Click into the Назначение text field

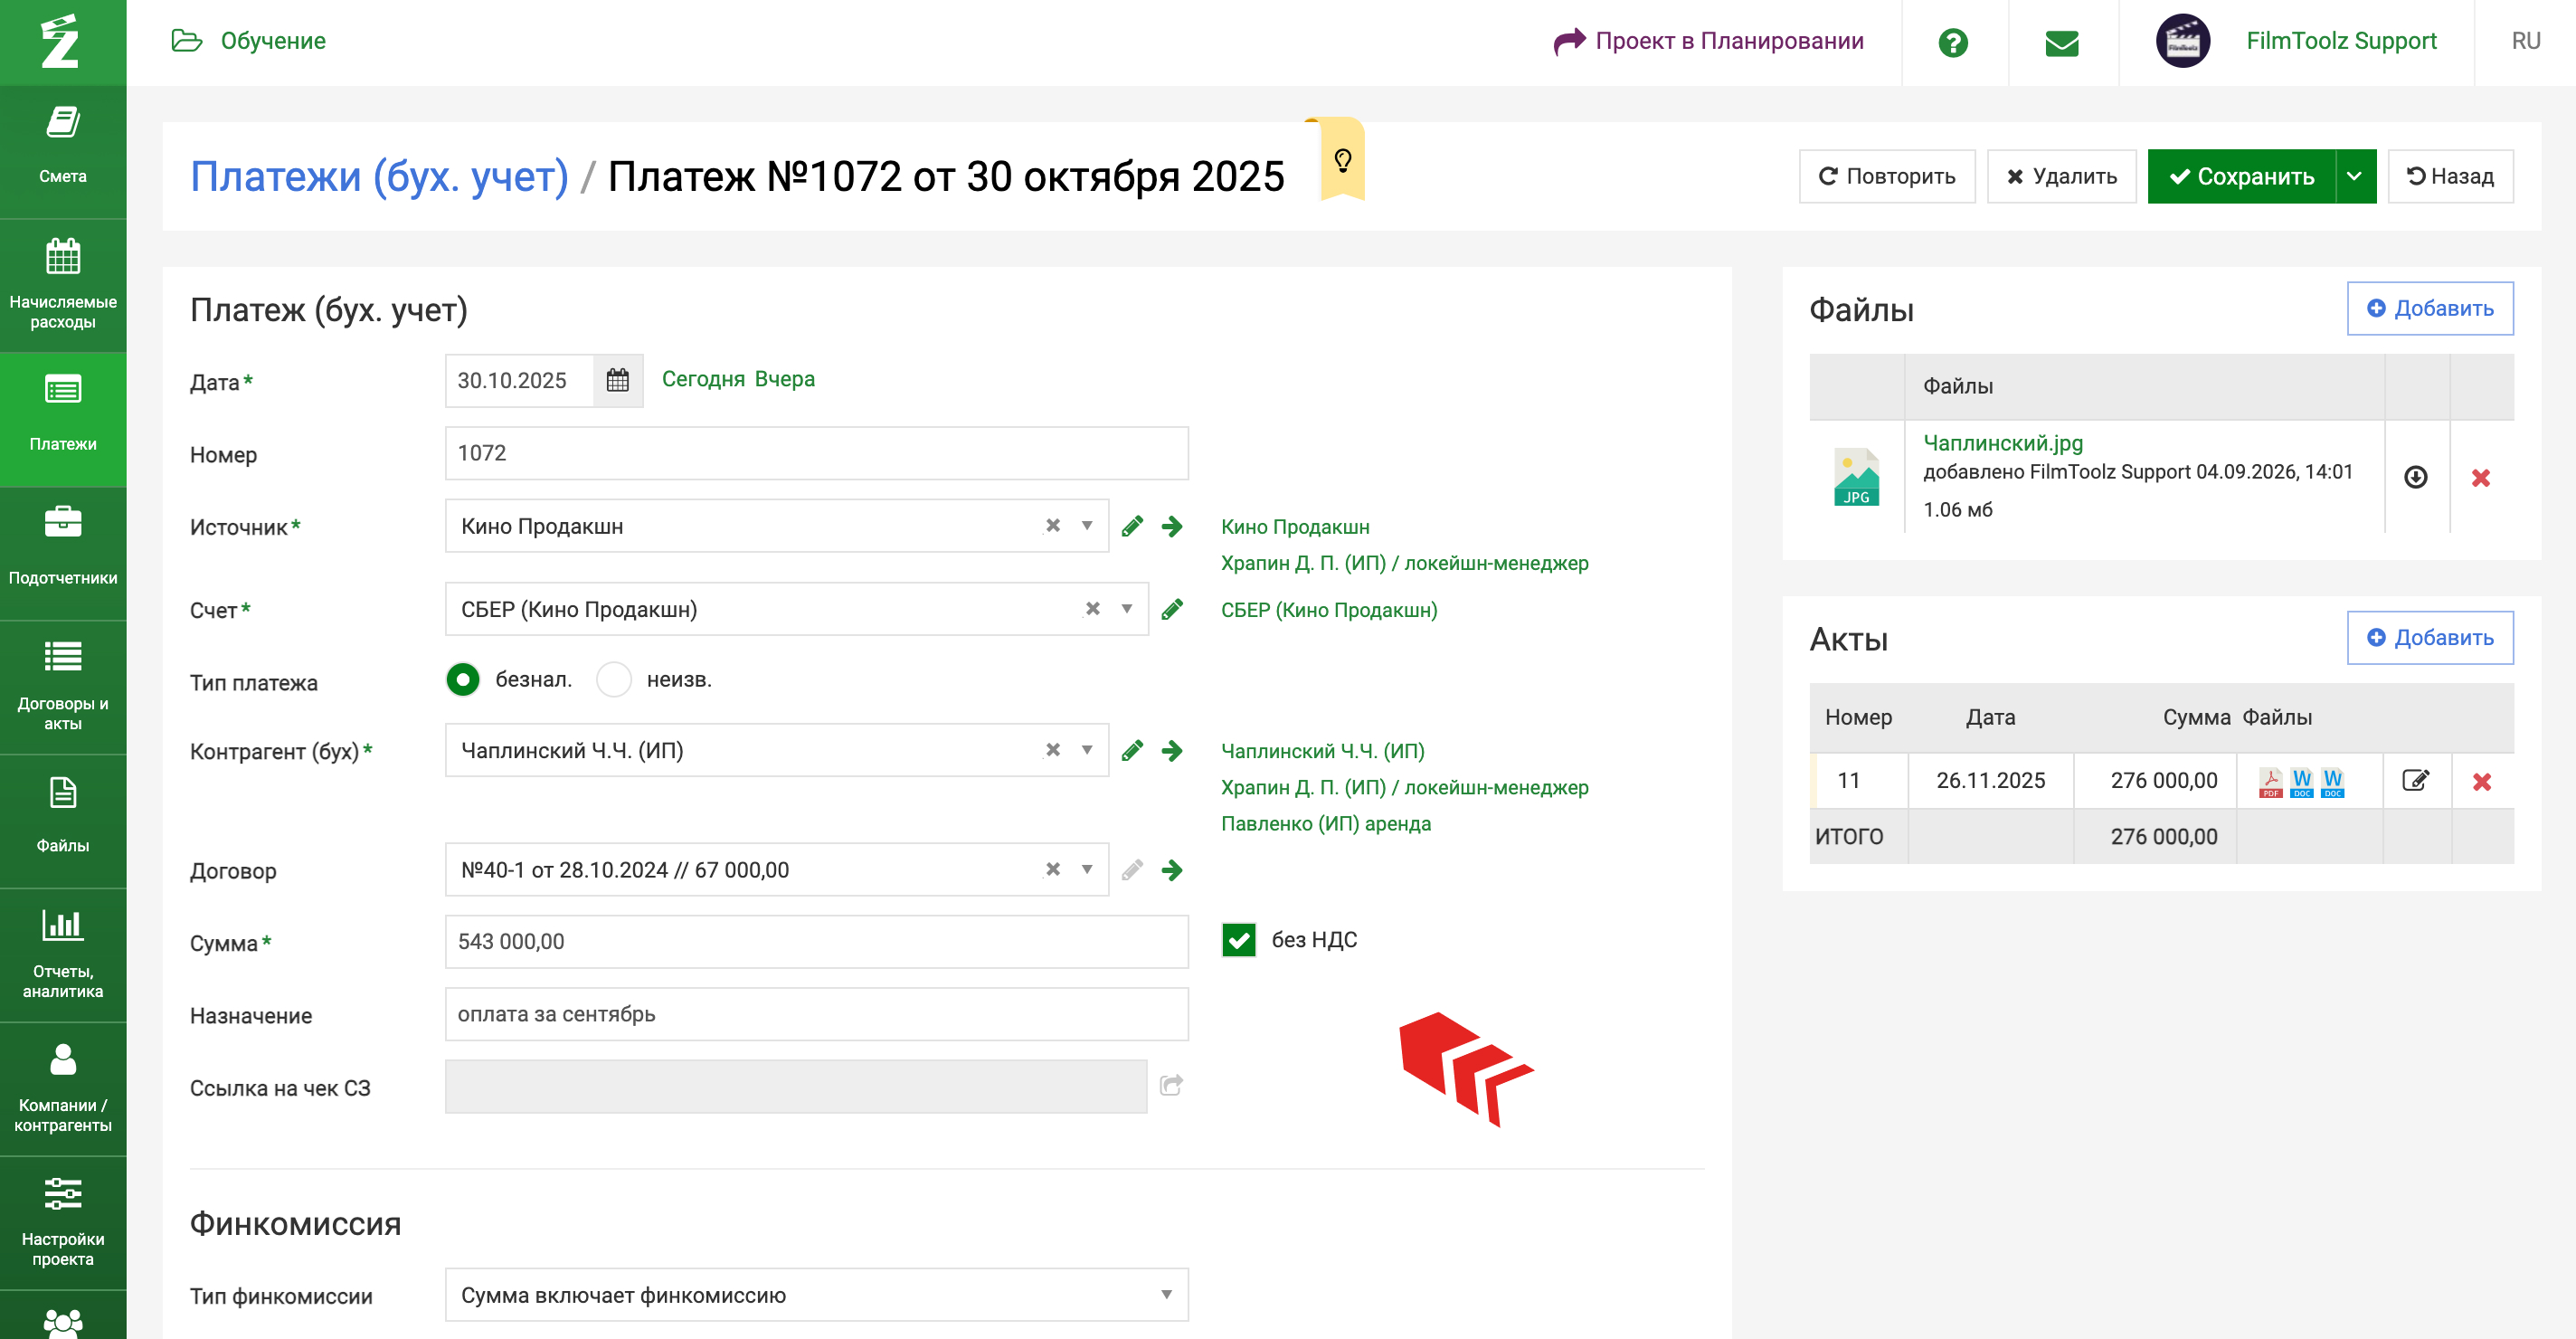tap(816, 1014)
